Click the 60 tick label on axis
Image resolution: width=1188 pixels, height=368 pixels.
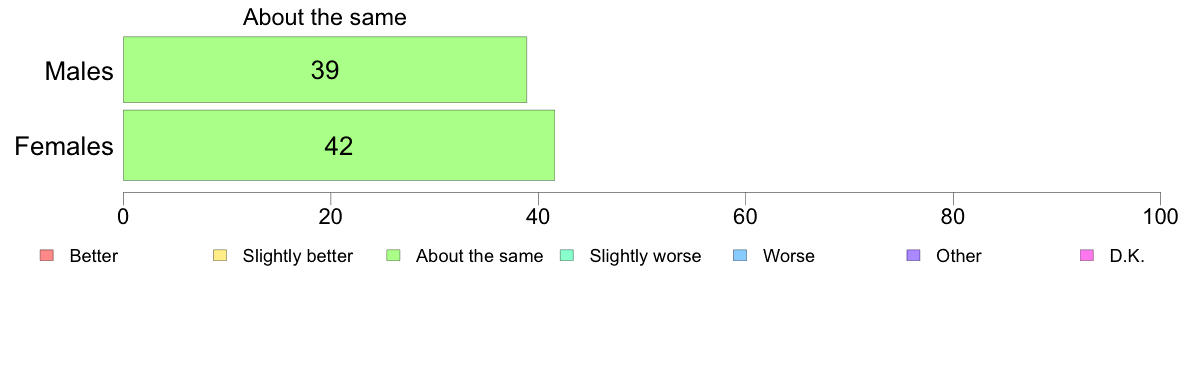click(x=746, y=216)
